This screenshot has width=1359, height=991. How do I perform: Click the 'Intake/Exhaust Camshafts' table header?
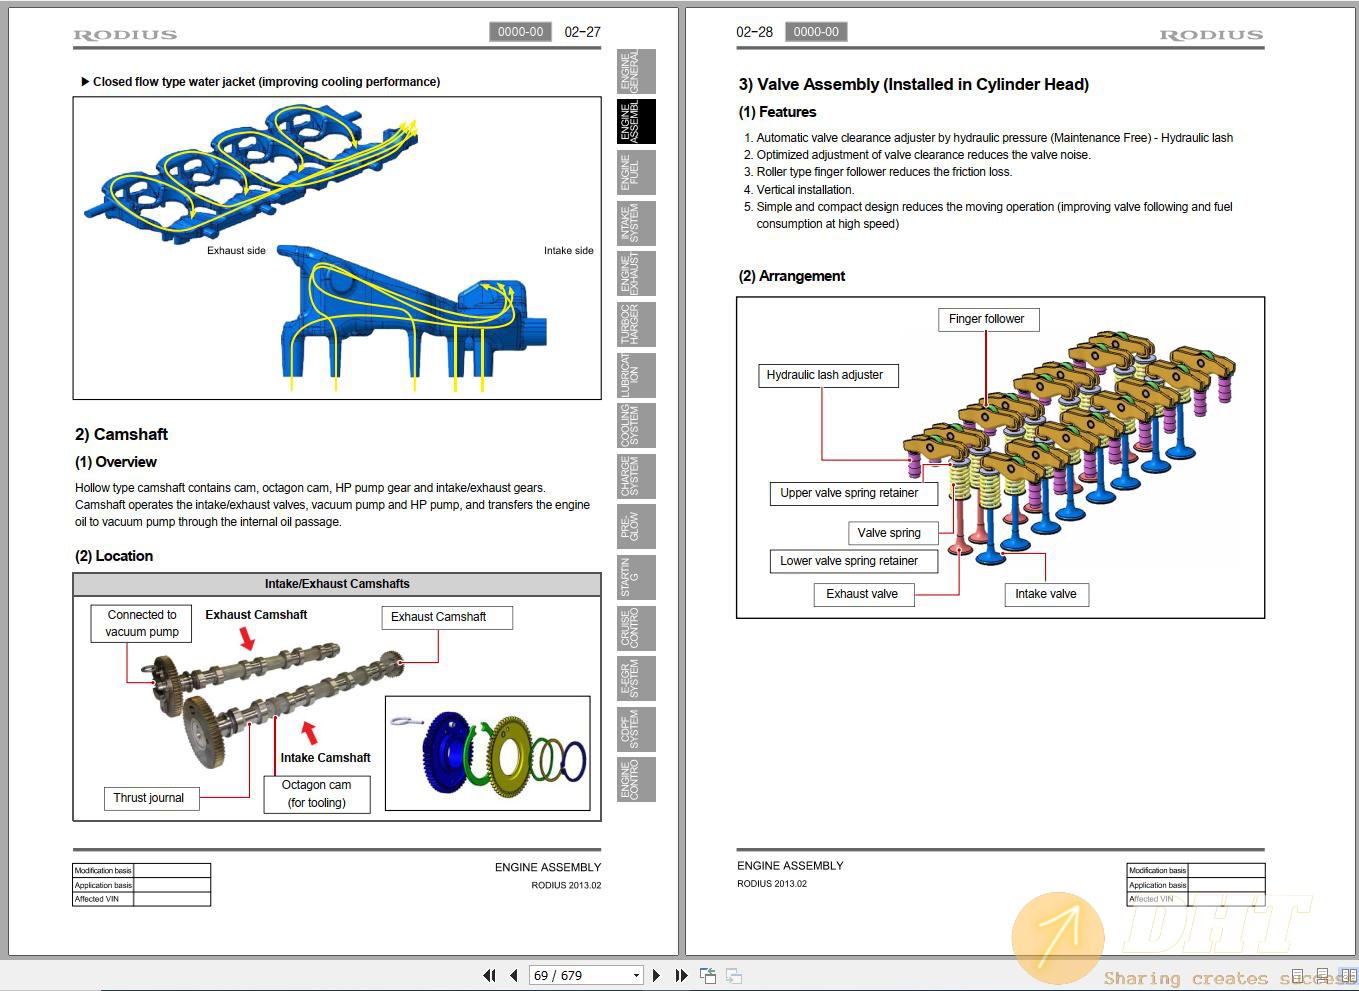click(x=337, y=584)
